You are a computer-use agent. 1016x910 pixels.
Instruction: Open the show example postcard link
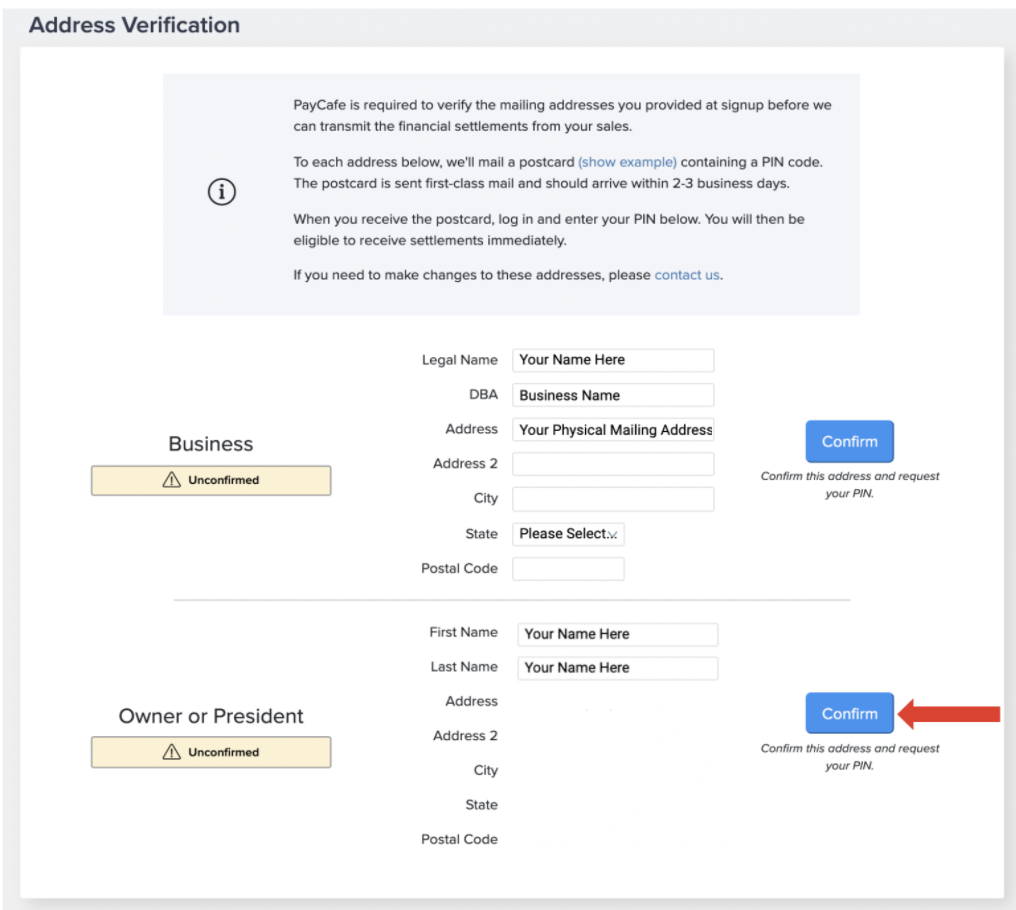[x=627, y=162]
